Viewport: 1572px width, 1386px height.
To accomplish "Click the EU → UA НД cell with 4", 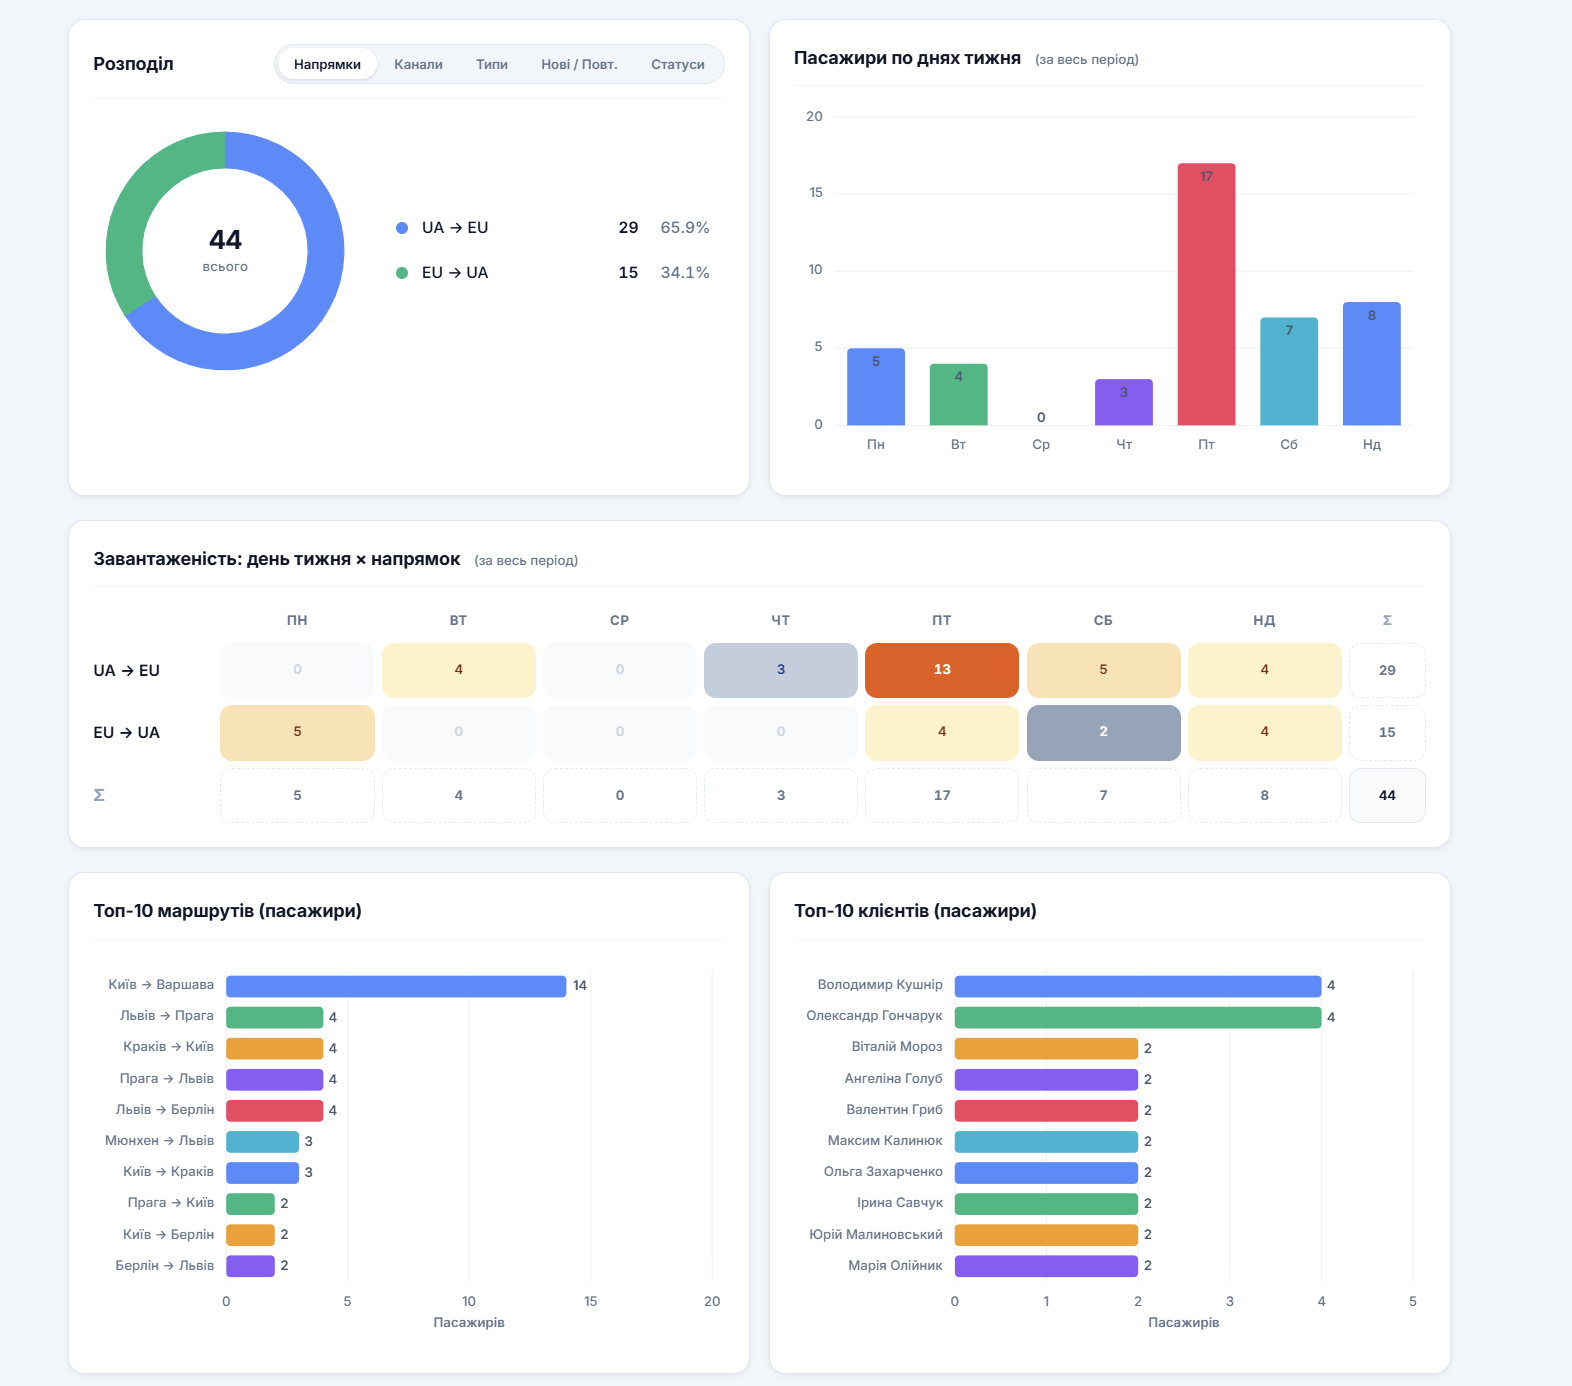I will (1265, 733).
